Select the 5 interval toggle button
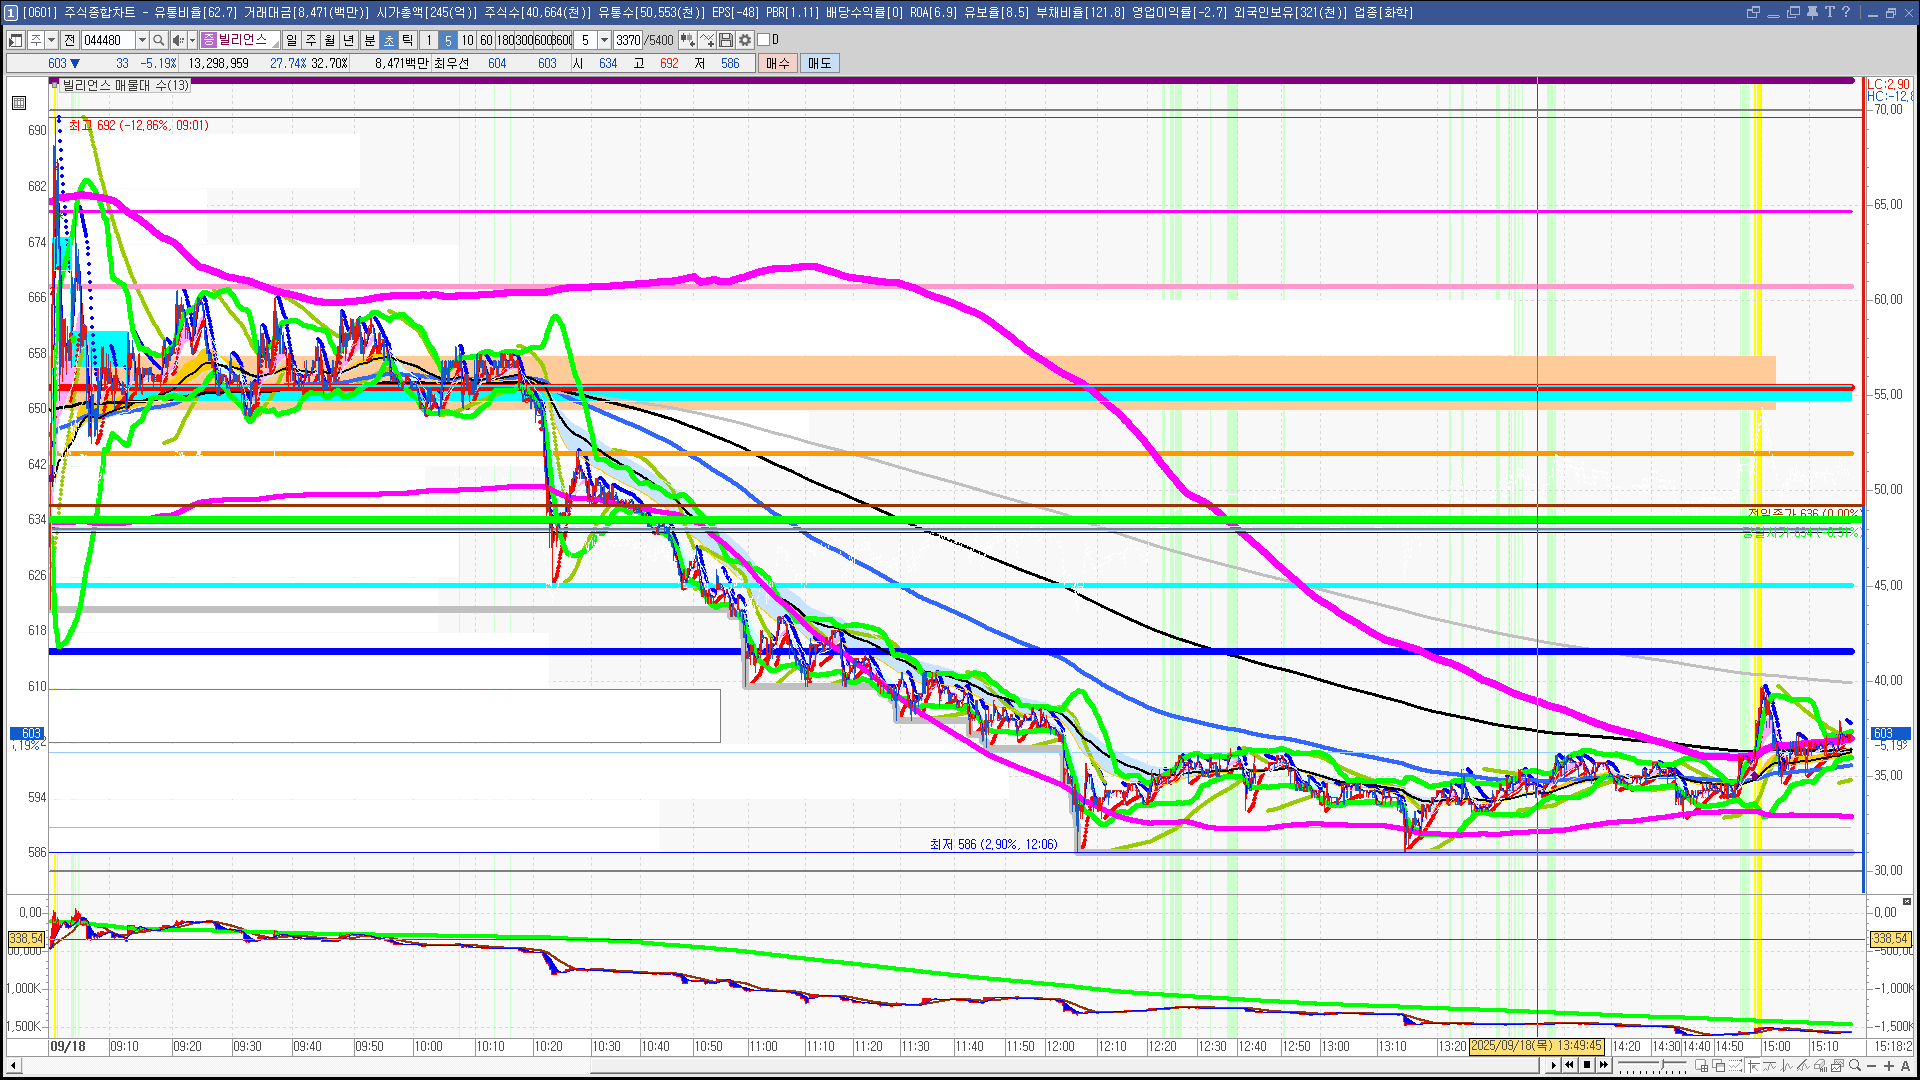This screenshot has width=1920, height=1080. [448, 40]
